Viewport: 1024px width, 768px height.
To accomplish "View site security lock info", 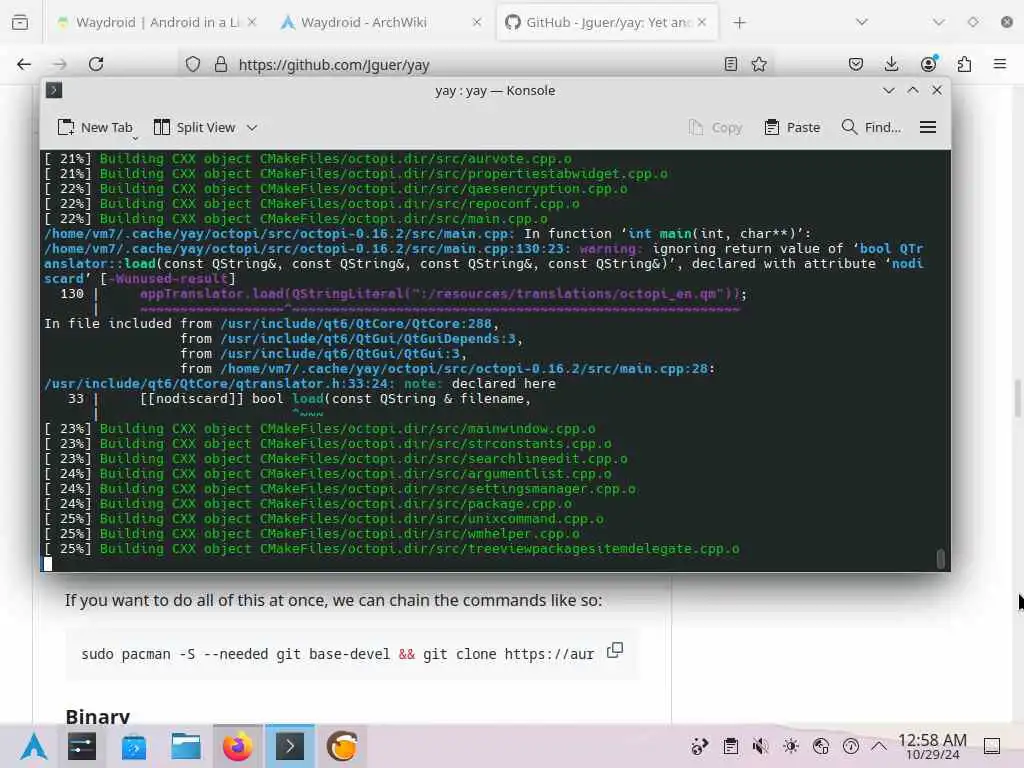I will tap(221, 64).
